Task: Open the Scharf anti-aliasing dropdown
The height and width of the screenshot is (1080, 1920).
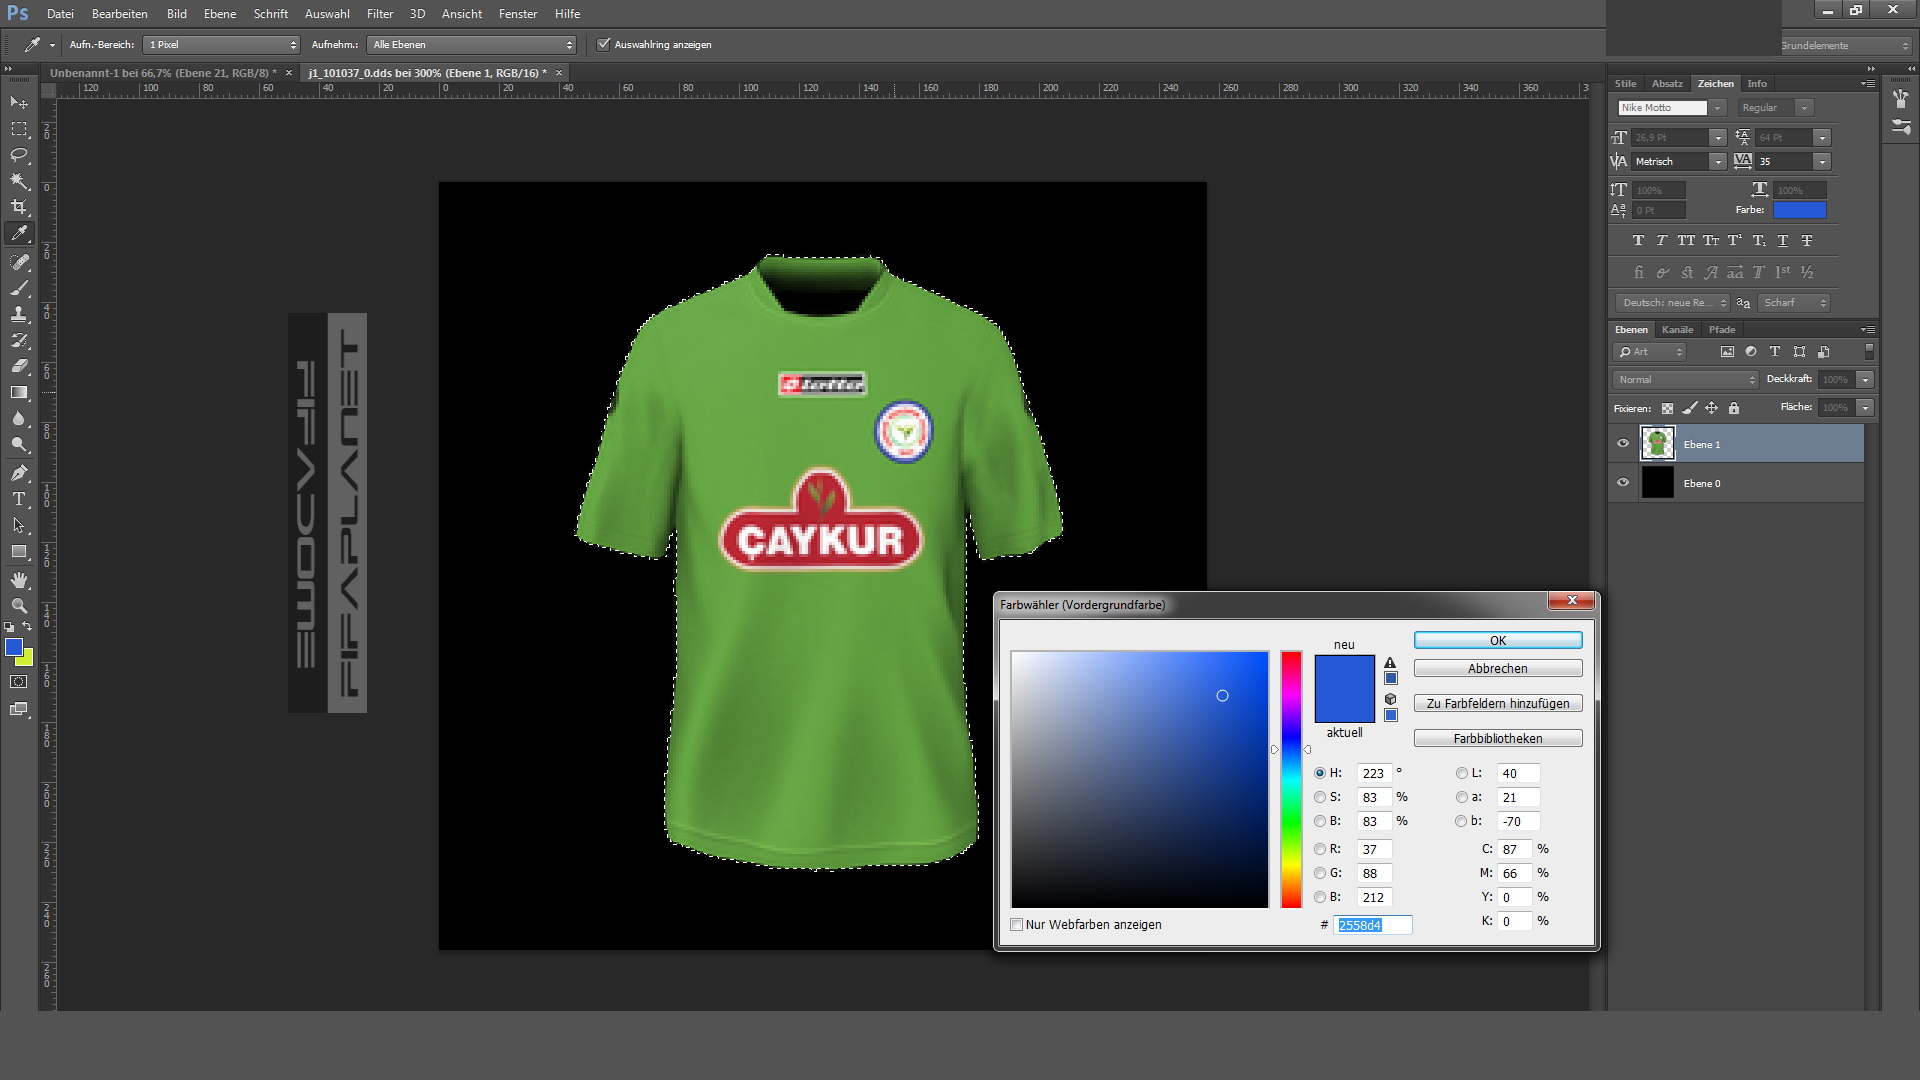Action: click(x=1794, y=303)
